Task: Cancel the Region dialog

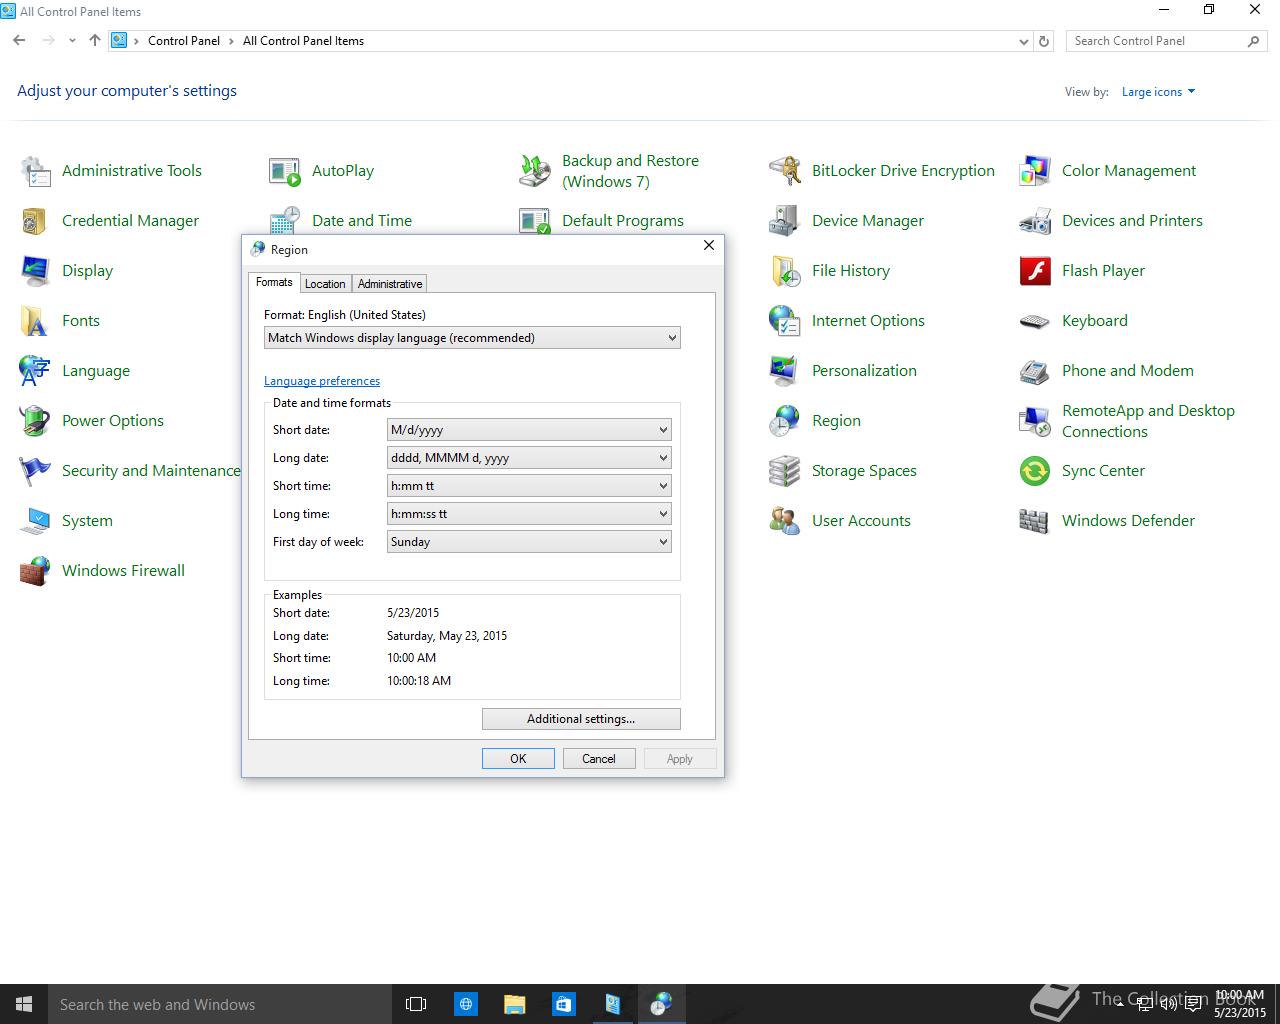Action: (599, 759)
